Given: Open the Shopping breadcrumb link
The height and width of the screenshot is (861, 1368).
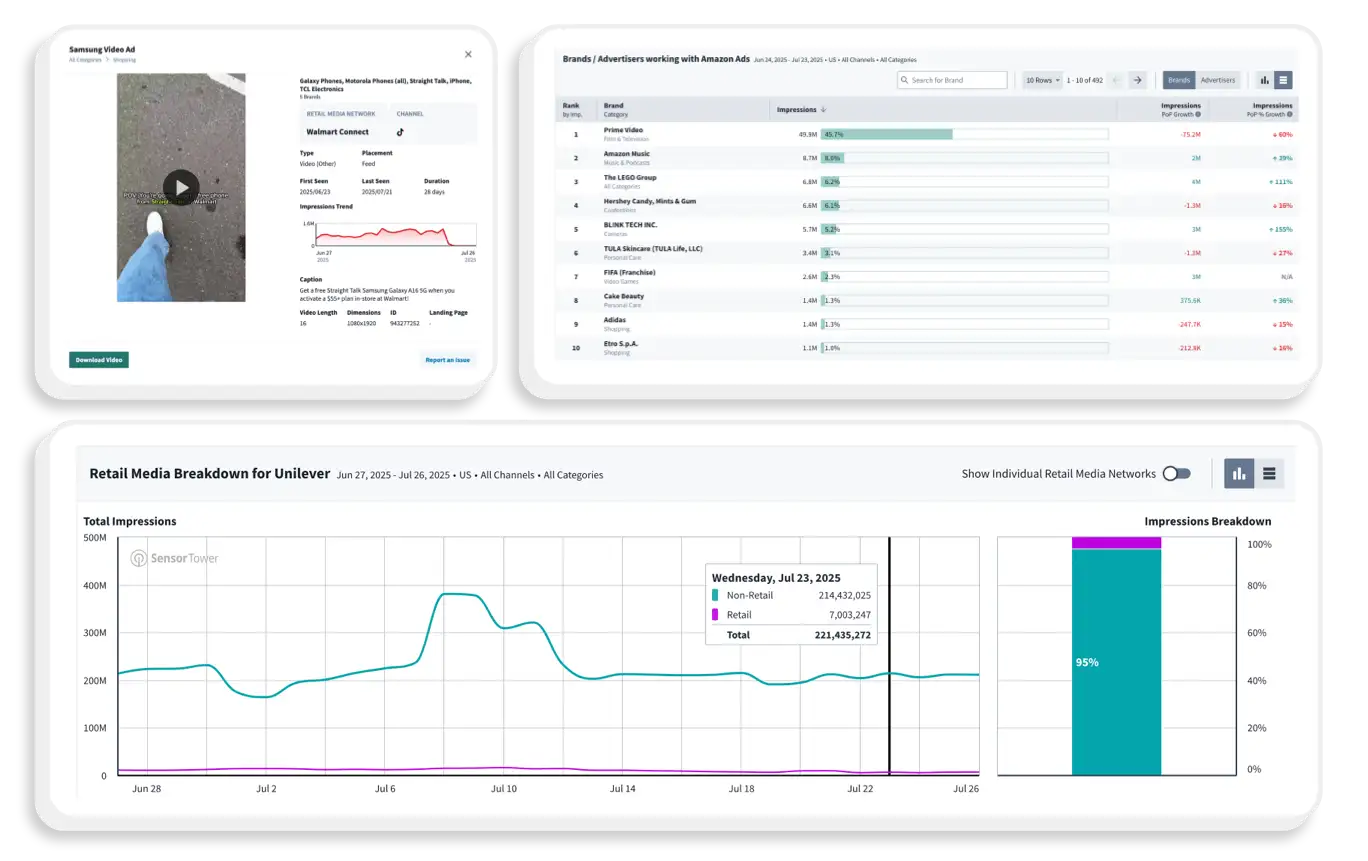Looking at the screenshot, I should tap(124, 60).
